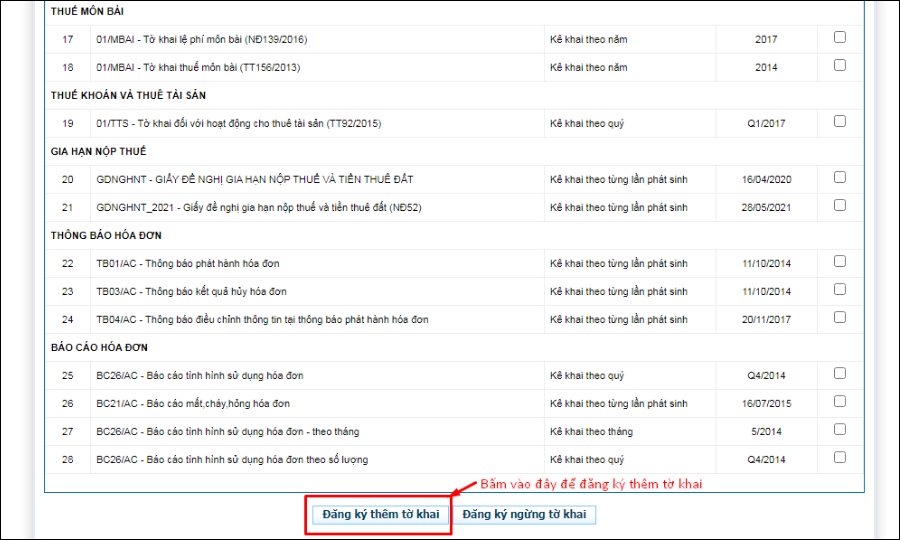The height and width of the screenshot is (540, 900).
Task: Select the 16/04/2020 date cell
Action: click(766, 180)
